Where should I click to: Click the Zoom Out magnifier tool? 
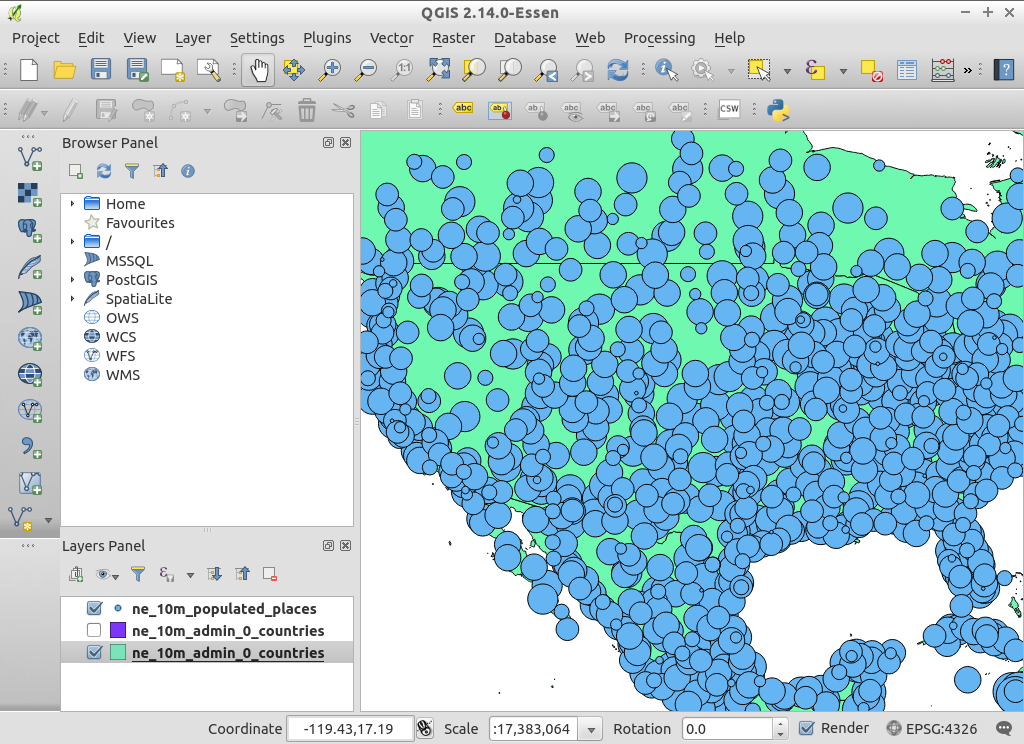[x=366, y=69]
